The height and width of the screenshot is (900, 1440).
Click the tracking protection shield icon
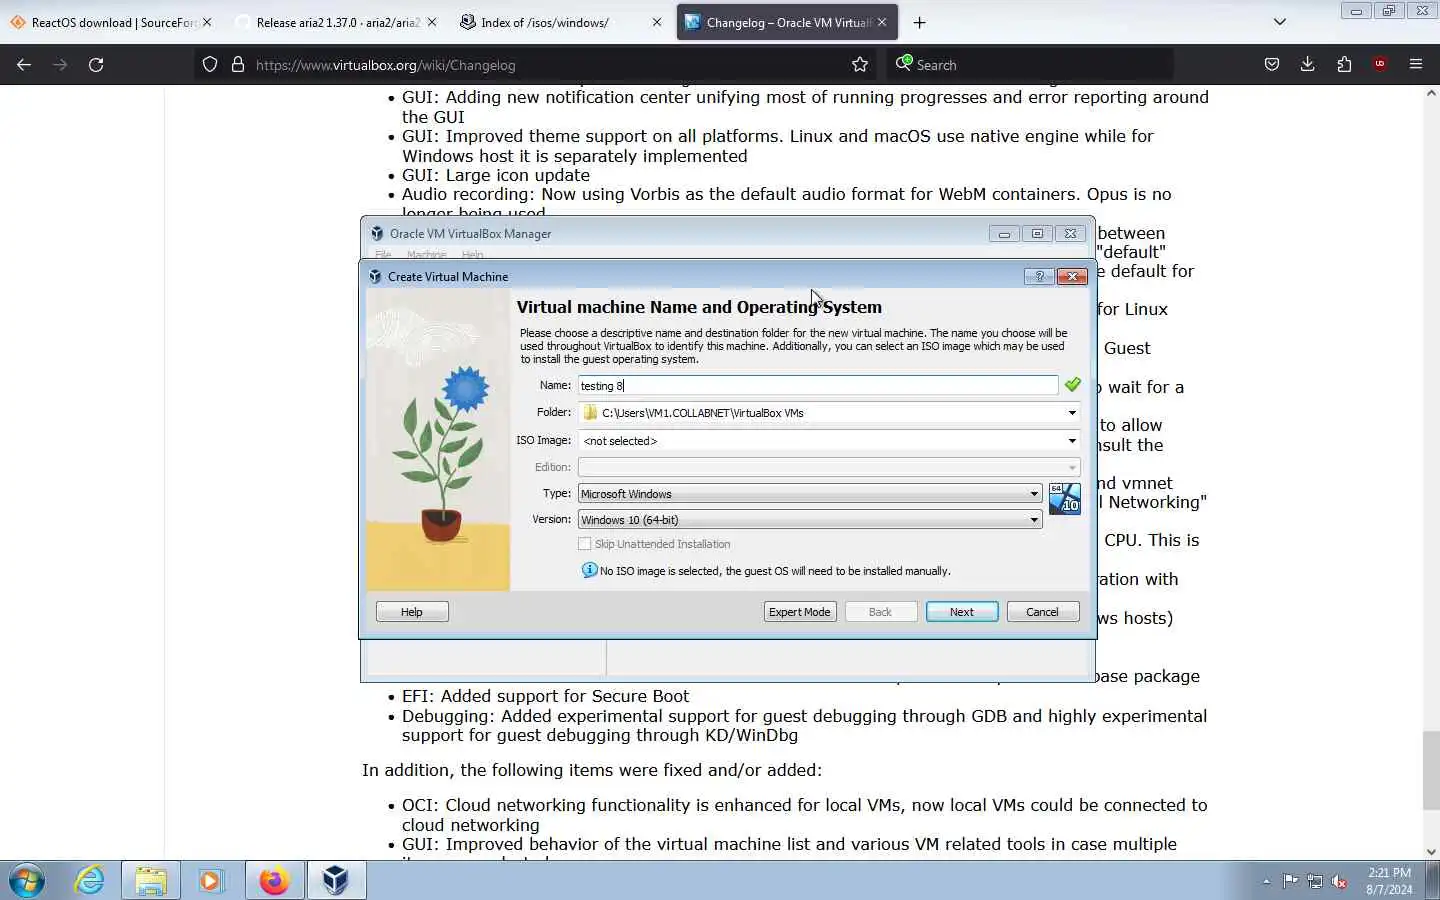pos(210,64)
